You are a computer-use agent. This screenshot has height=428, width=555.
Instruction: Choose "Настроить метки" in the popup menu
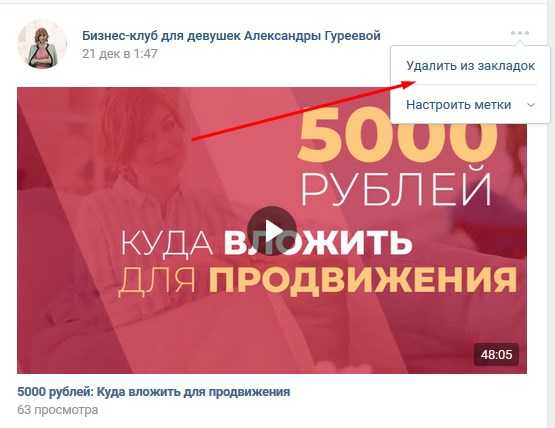pos(458,105)
